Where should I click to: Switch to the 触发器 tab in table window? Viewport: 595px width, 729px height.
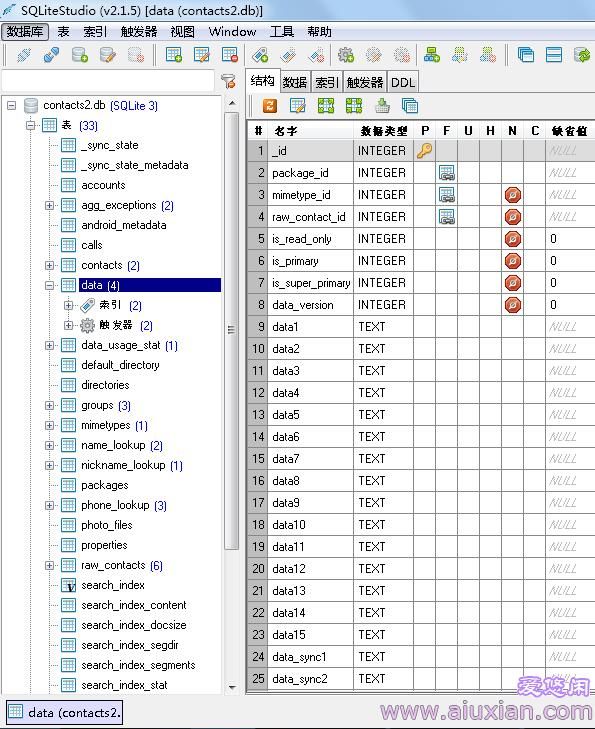pos(364,82)
